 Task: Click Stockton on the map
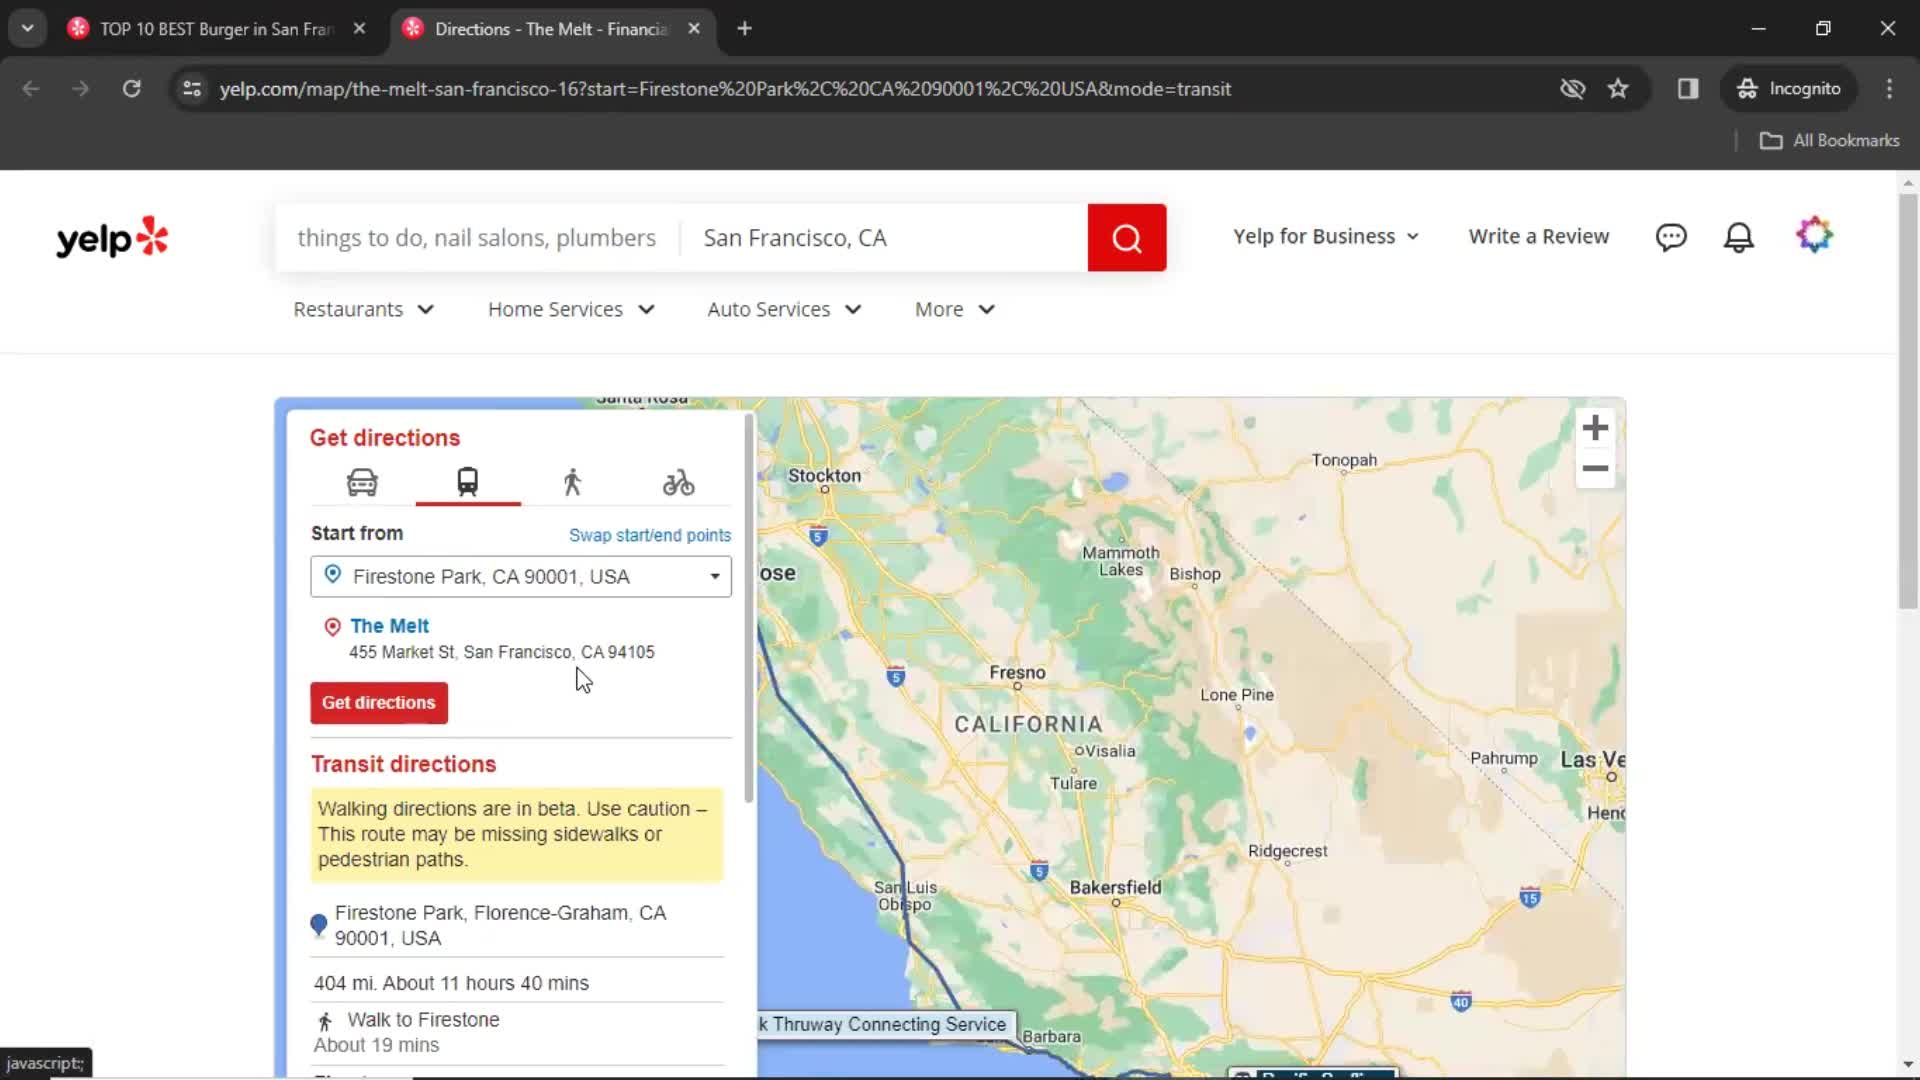(x=824, y=476)
